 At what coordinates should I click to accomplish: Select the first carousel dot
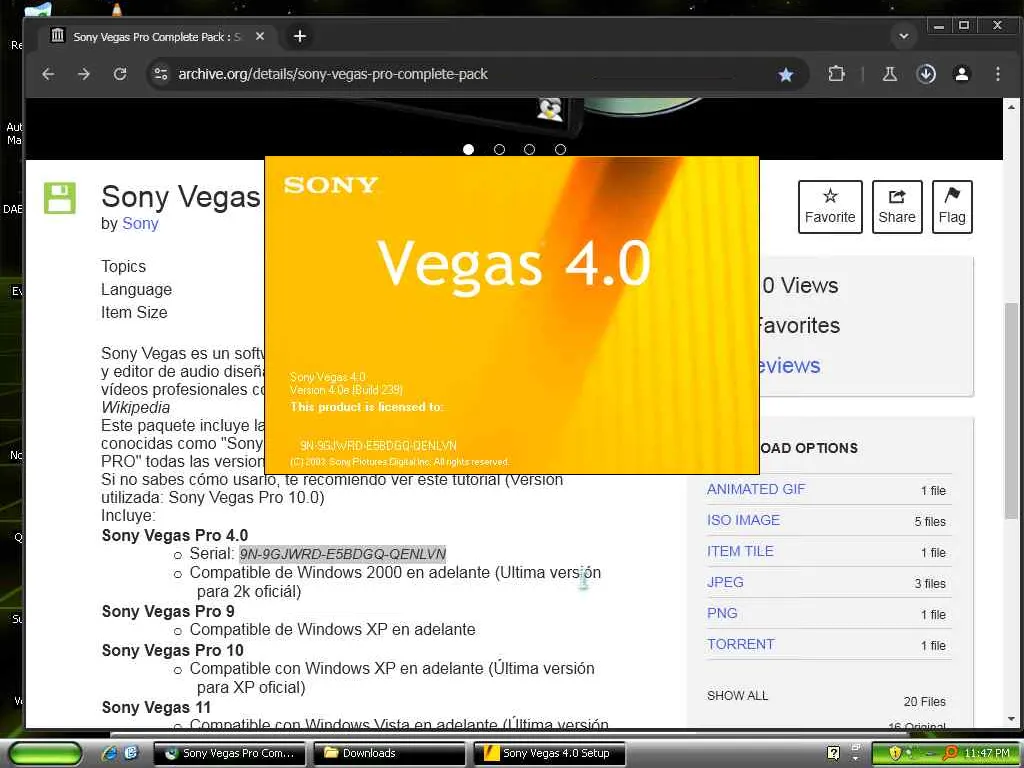click(x=468, y=150)
